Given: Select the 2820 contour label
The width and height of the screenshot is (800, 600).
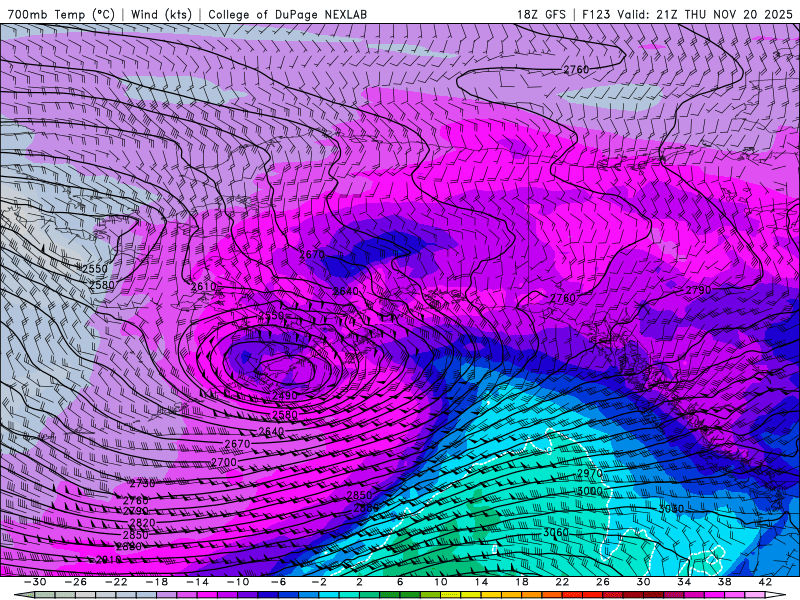Looking at the screenshot, I should (142, 522).
